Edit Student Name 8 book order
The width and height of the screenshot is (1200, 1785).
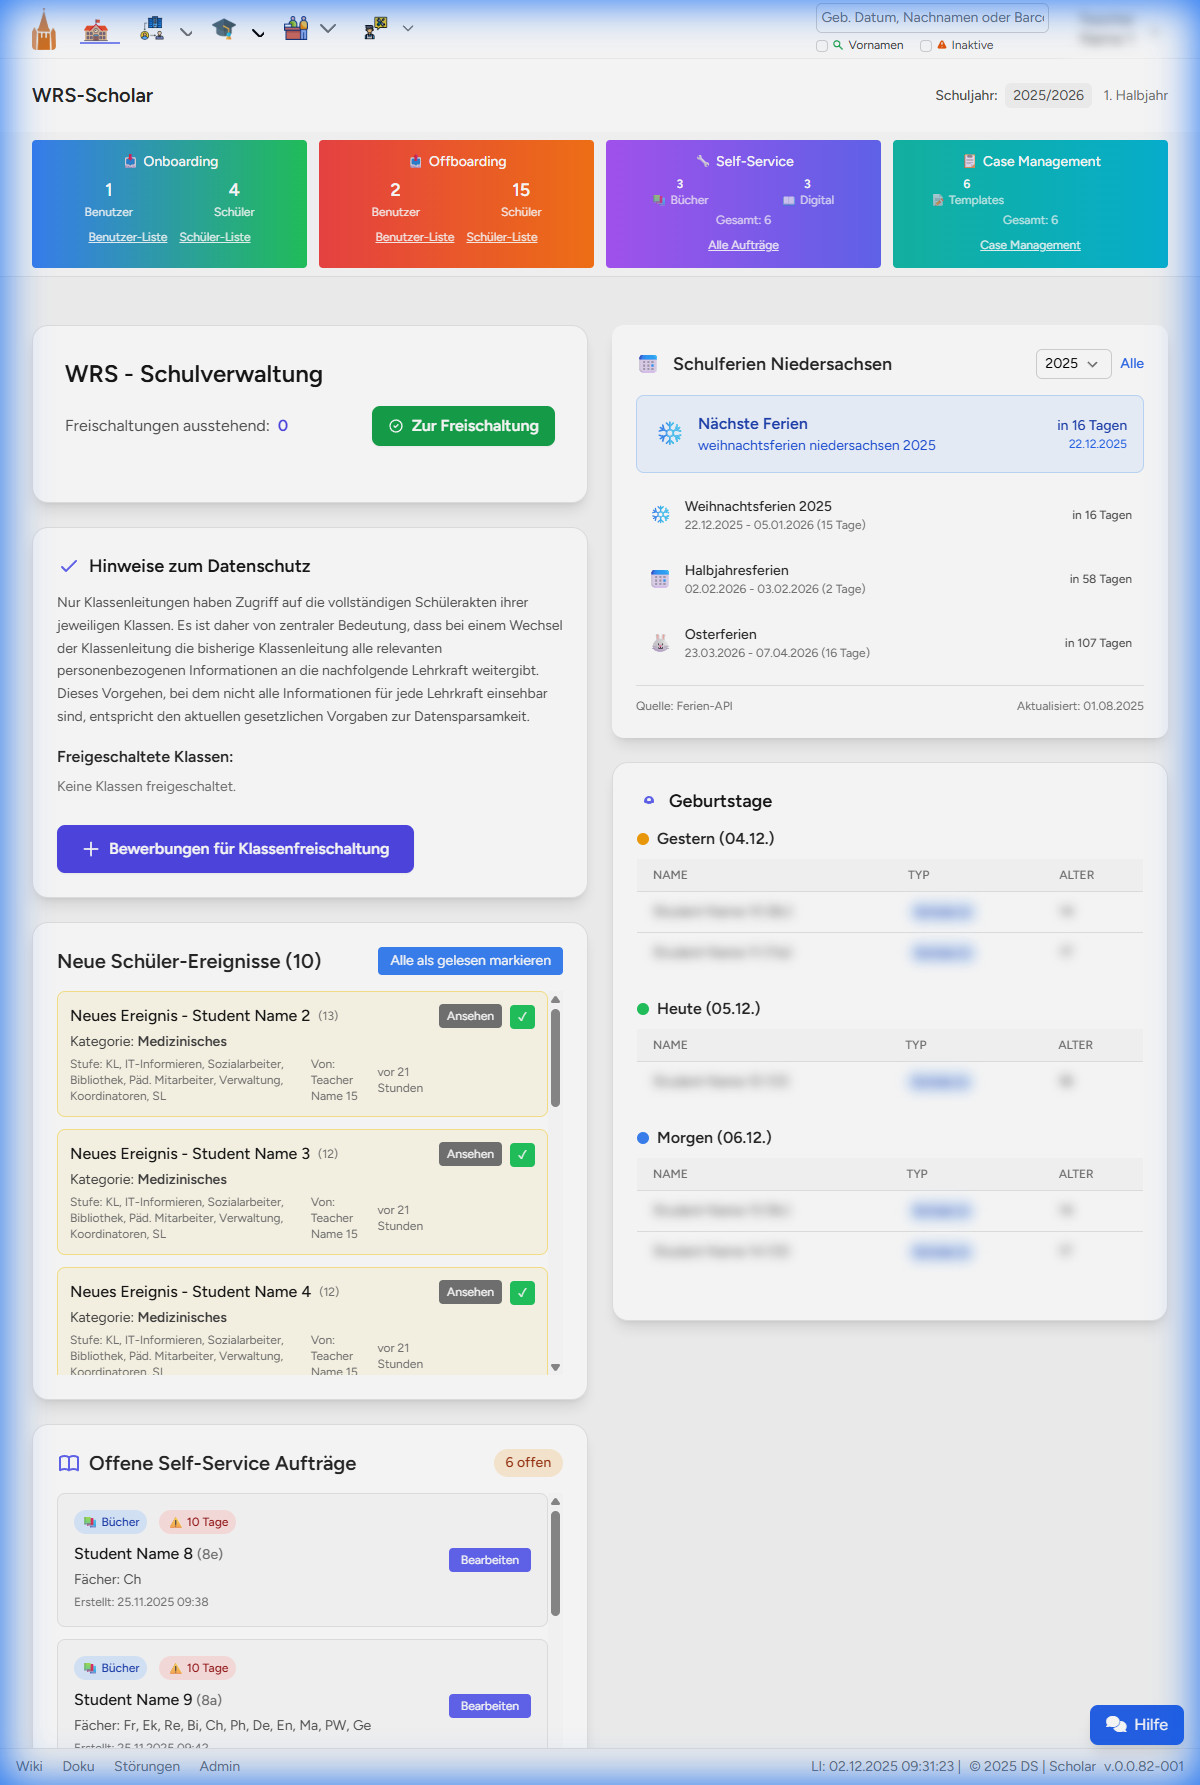tap(490, 1560)
